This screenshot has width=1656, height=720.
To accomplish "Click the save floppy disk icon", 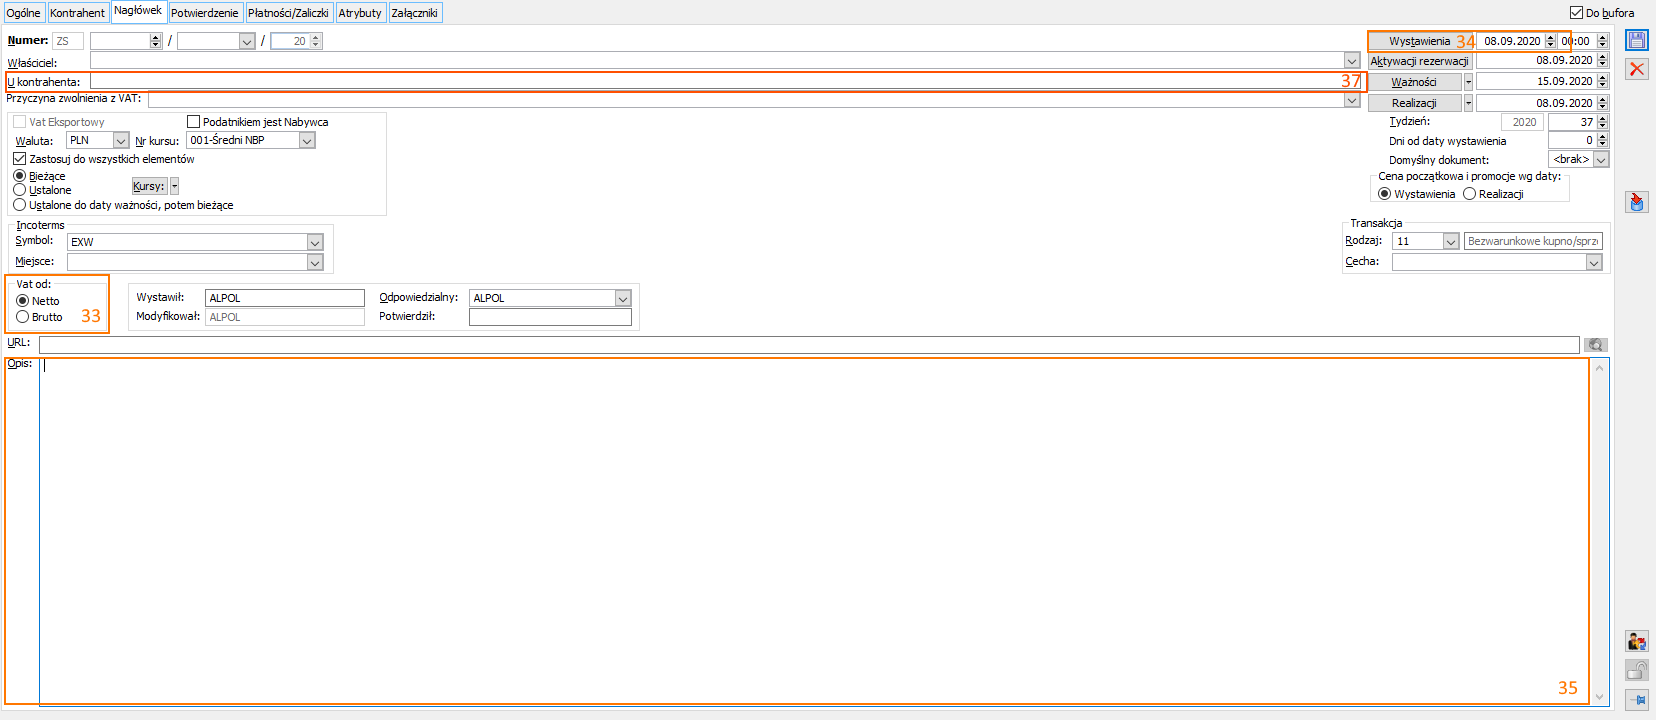I will coord(1636,40).
